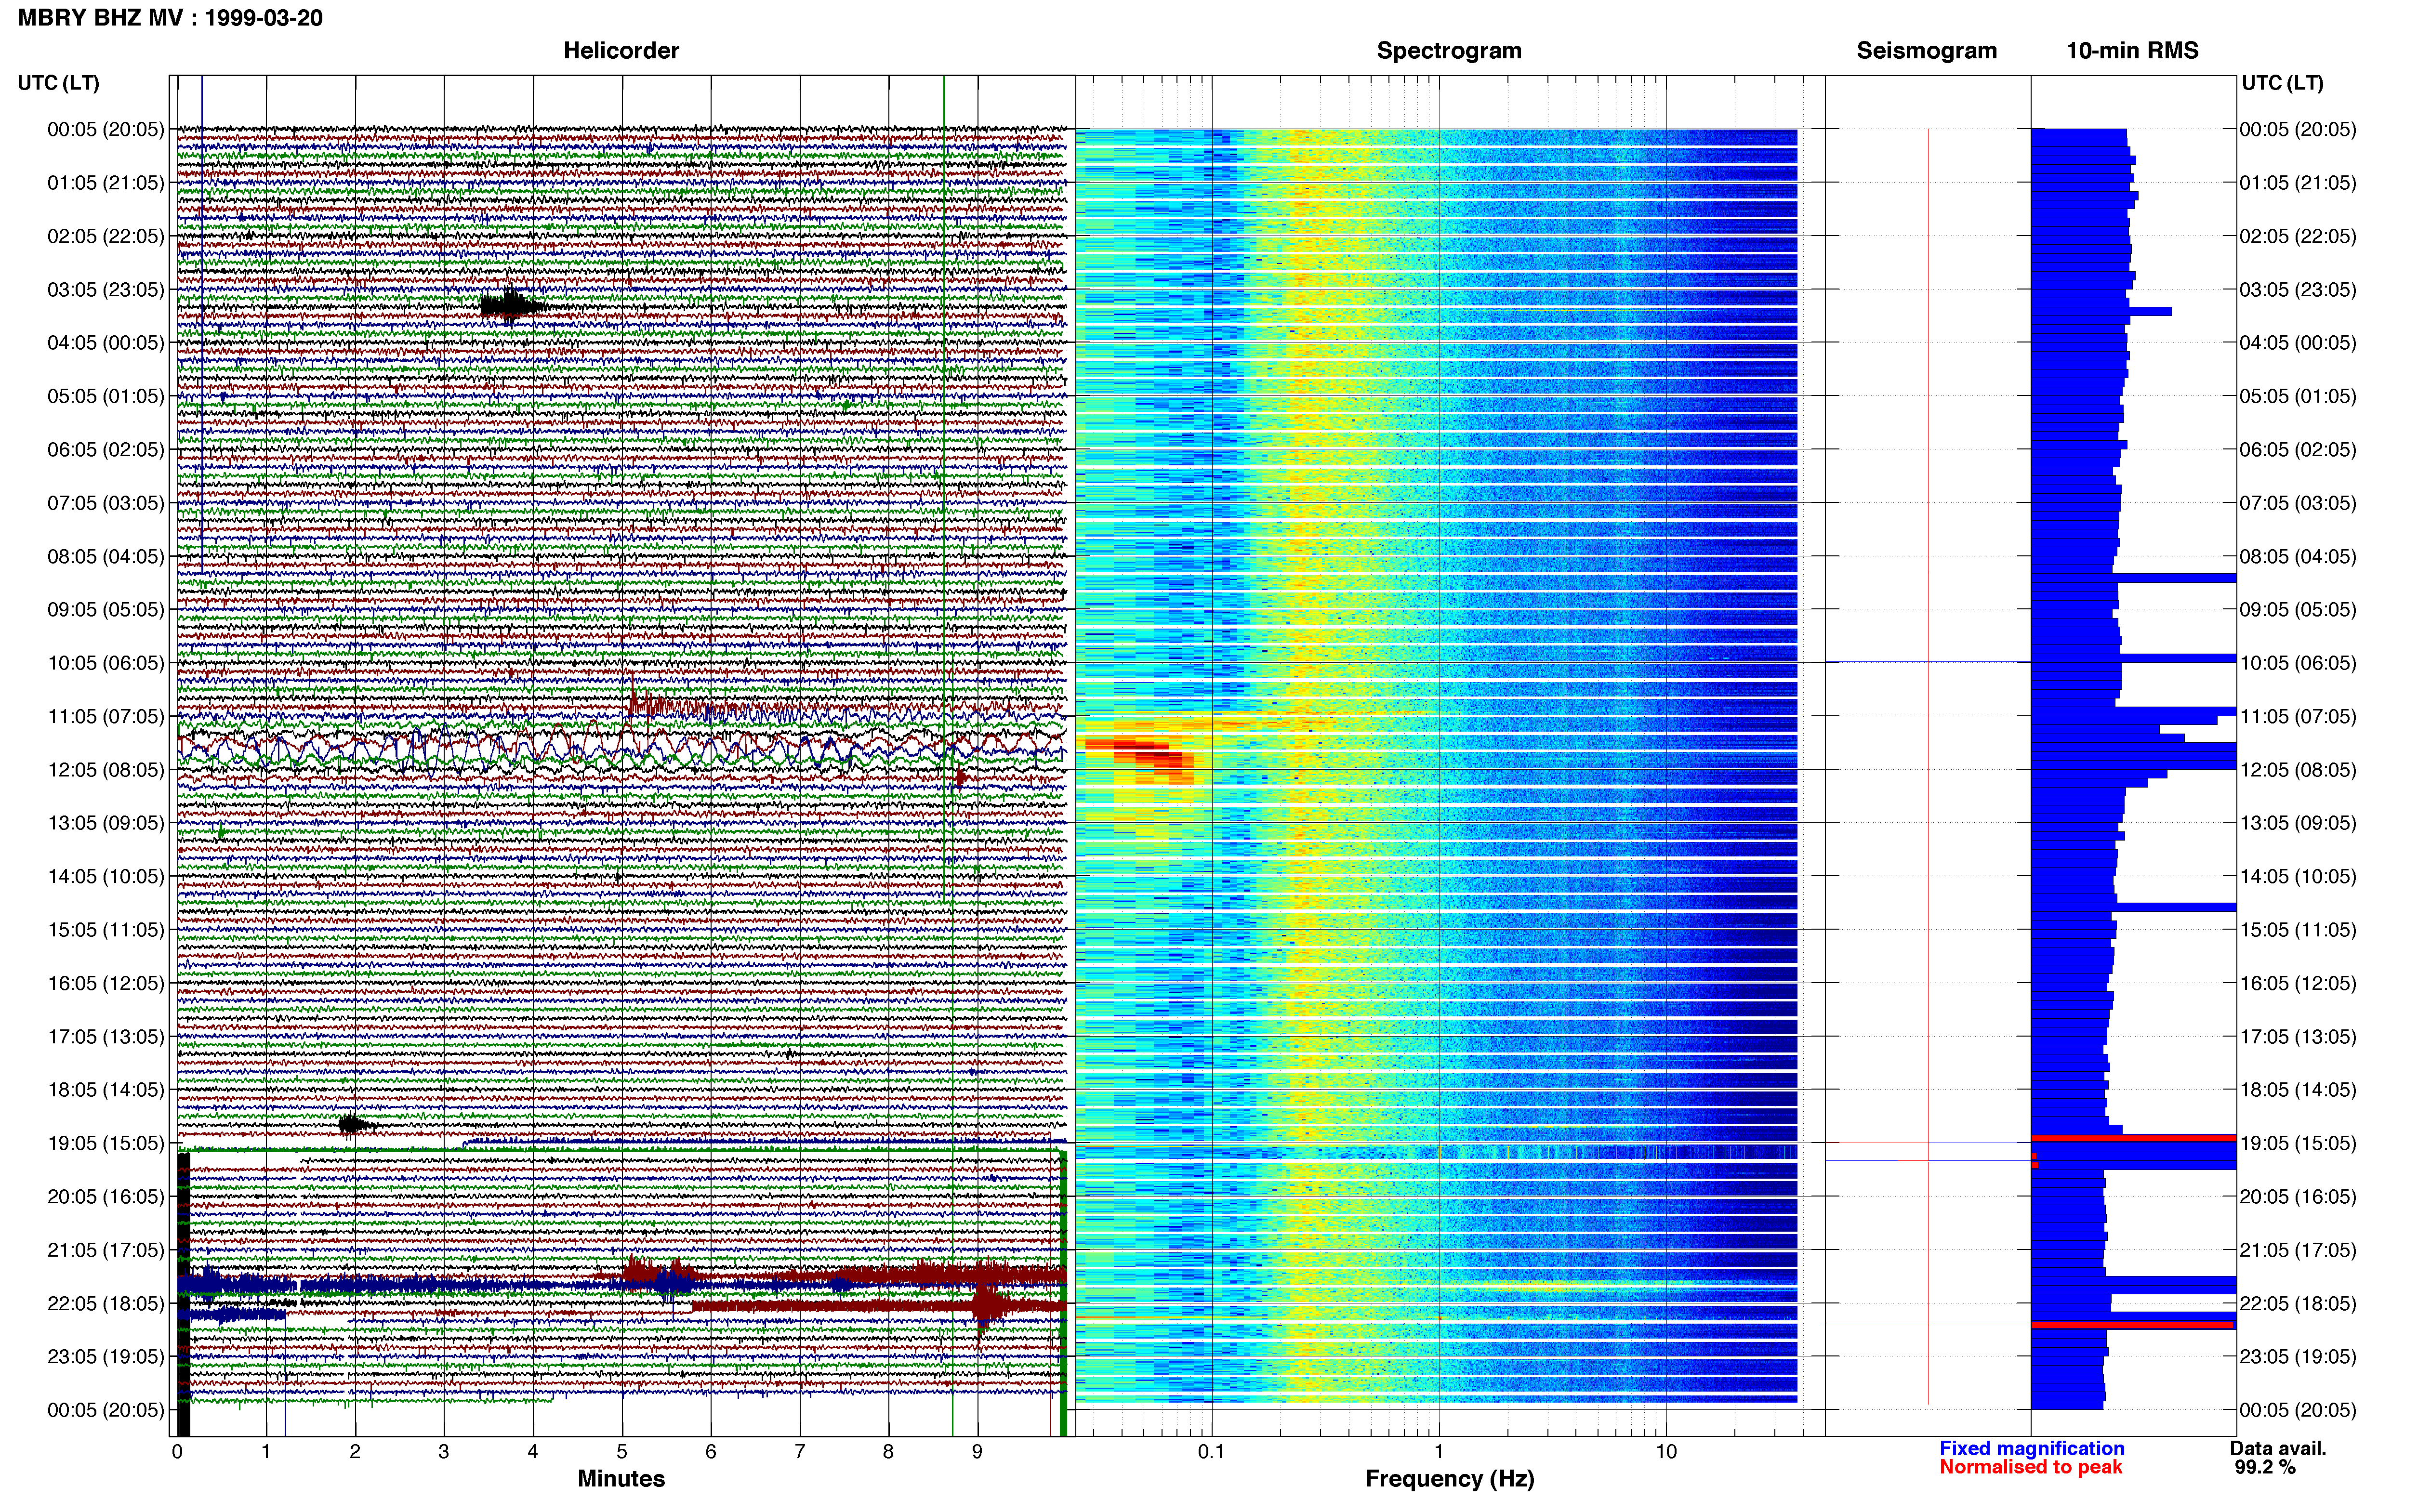Image resolution: width=2418 pixels, height=1512 pixels.
Task: Click the 'Minutes' x-axis label
Action: [x=621, y=1479]
